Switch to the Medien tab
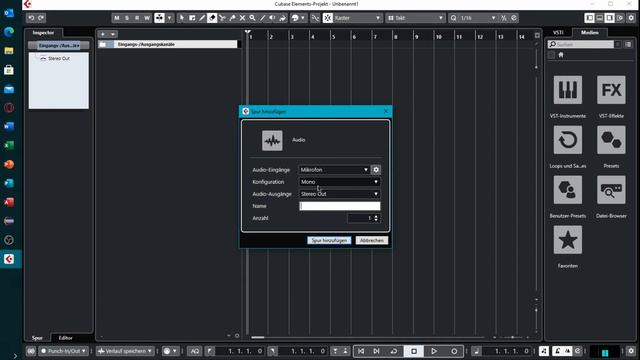The image size is (640, 360). coord(589,33)
